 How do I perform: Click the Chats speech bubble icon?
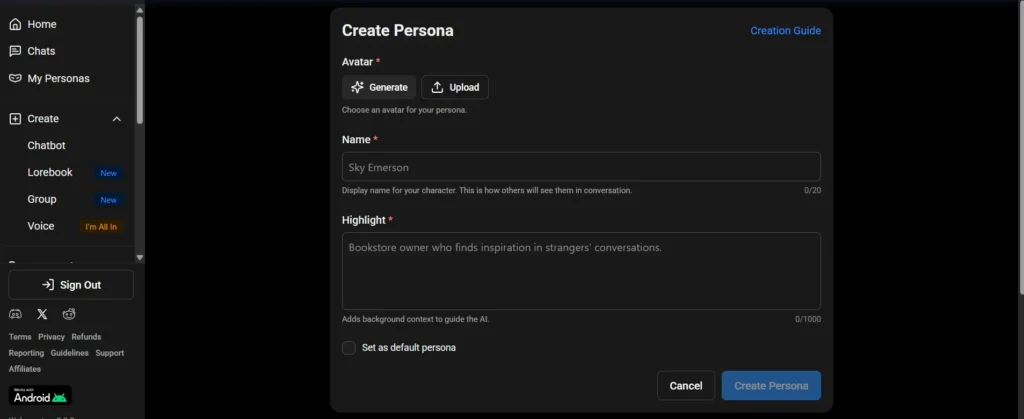click(15, 51)
